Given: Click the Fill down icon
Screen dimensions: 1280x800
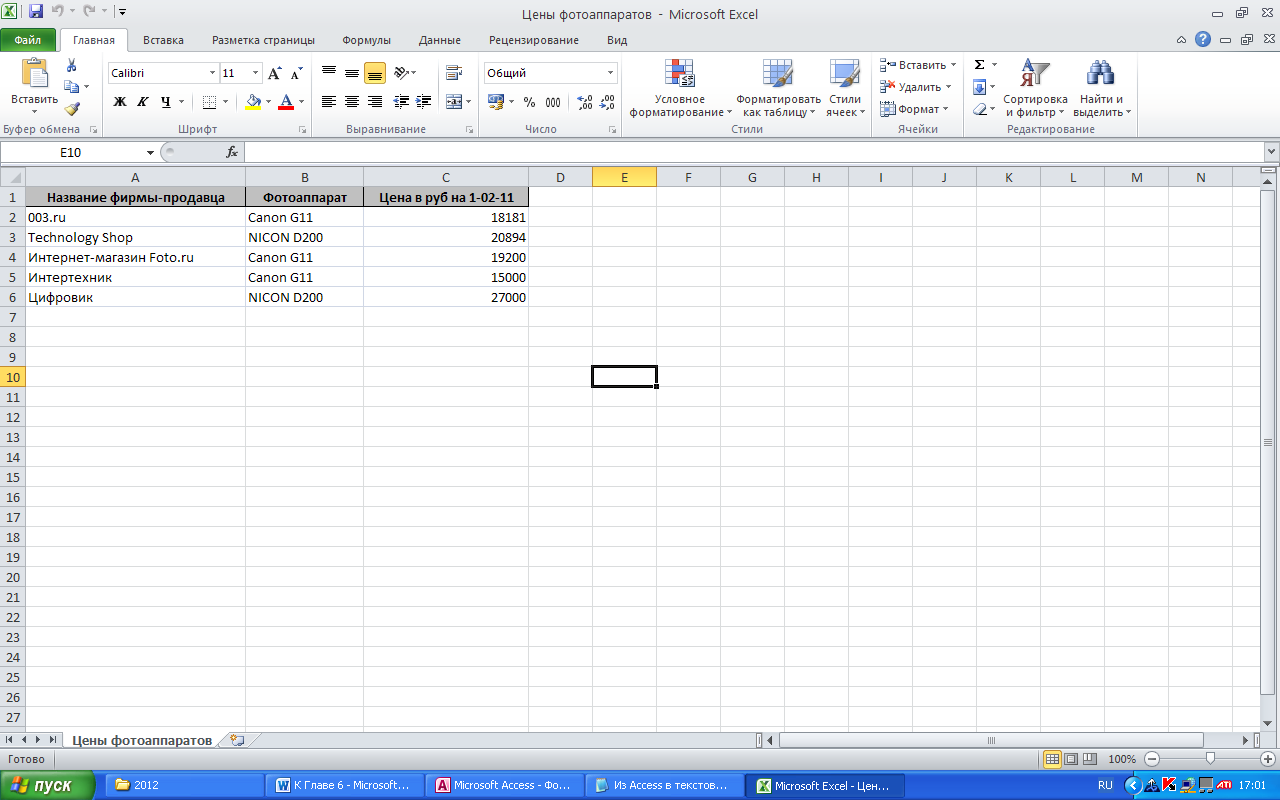Looking at the screenshot, I should click(980, 87).
